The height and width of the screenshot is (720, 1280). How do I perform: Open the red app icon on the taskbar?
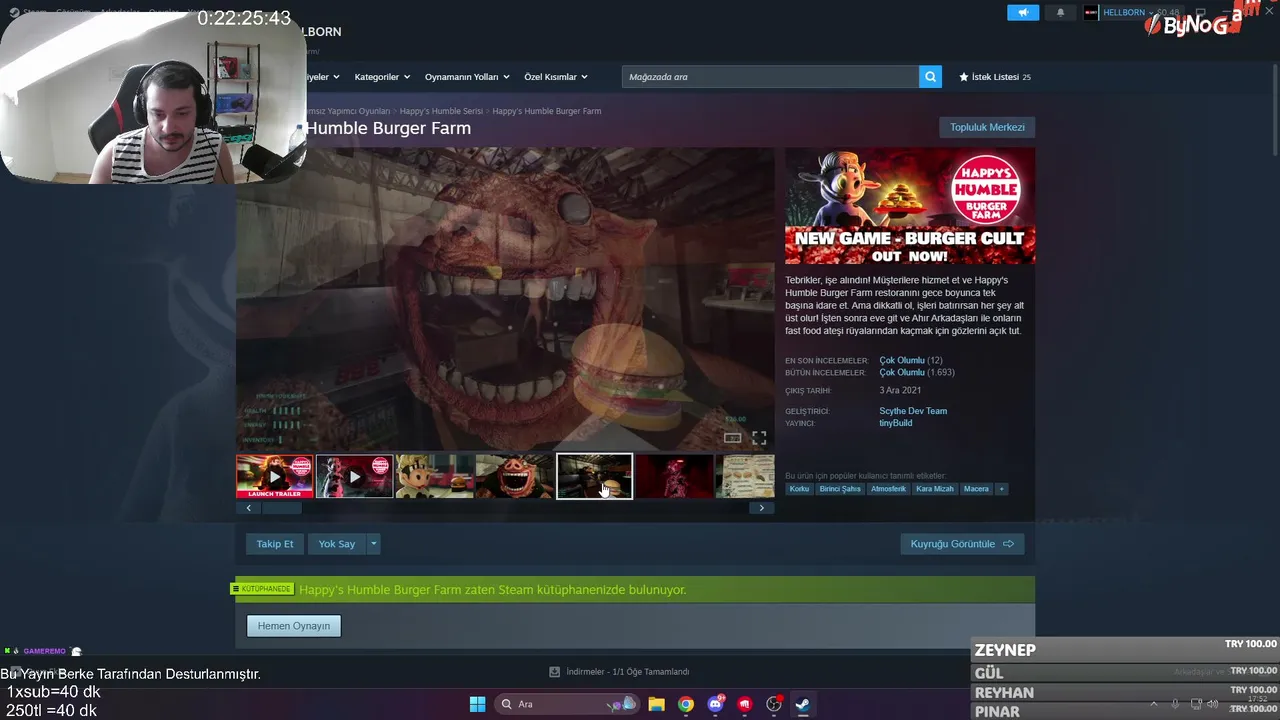click(x=744, y=704)
